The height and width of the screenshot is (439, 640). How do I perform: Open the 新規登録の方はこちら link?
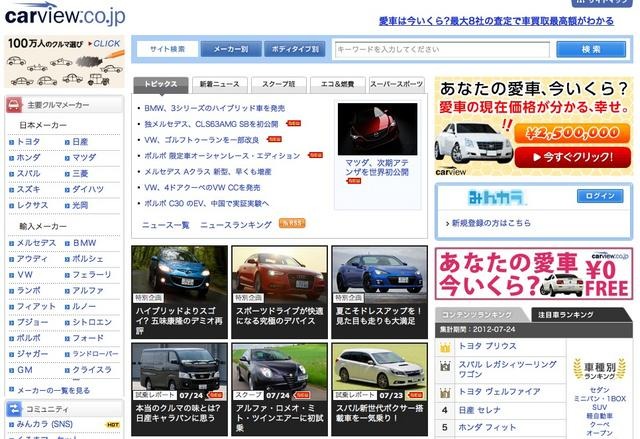point(491,223)
